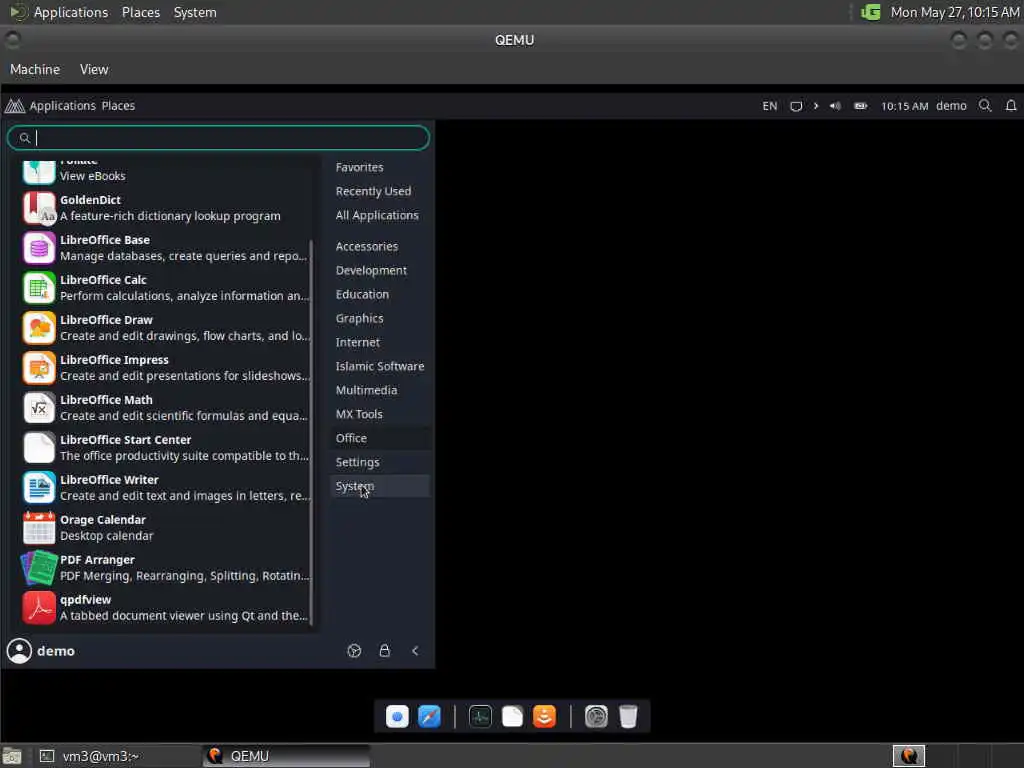Image resolution: width=1024 pixels, height=768 pixels.
Task: Launch LibreOffice Writer icon
Action: click(39, 488)
